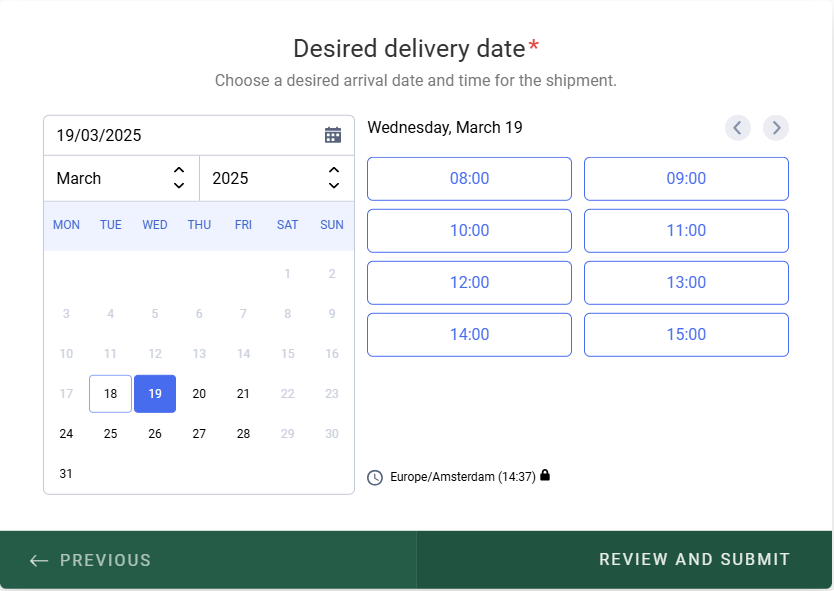Viewport: 834px width, 591px height.
Task: Open the 2025 year selector
Action: [x=277, y=178]
